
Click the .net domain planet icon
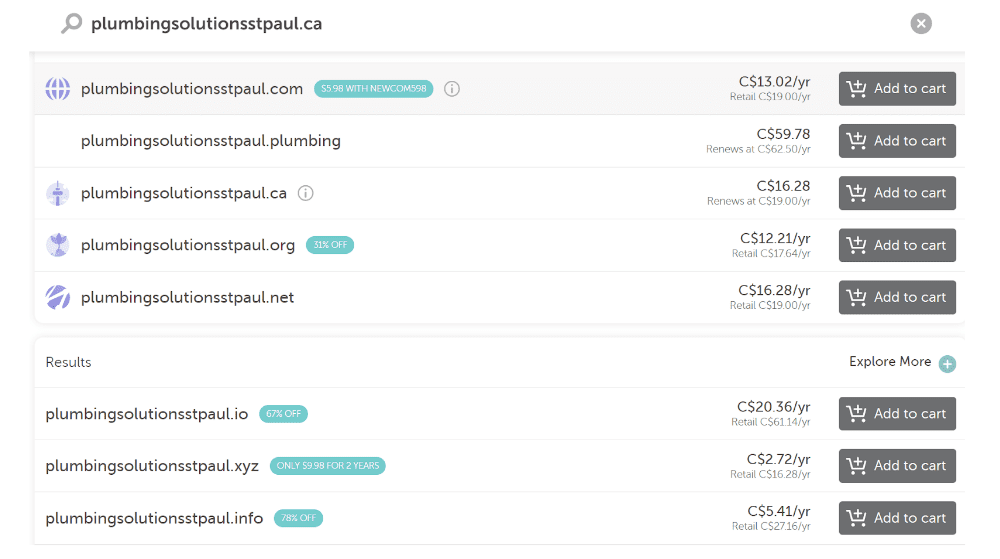pyautogui.click(x=58, y=297)
